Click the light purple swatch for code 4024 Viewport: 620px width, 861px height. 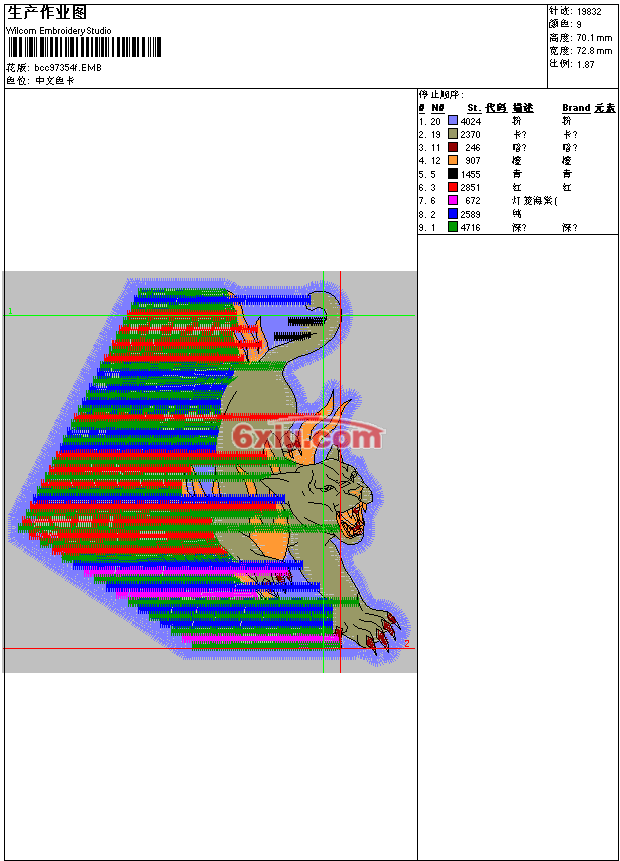pyautogui.click(x=453, y=121)
